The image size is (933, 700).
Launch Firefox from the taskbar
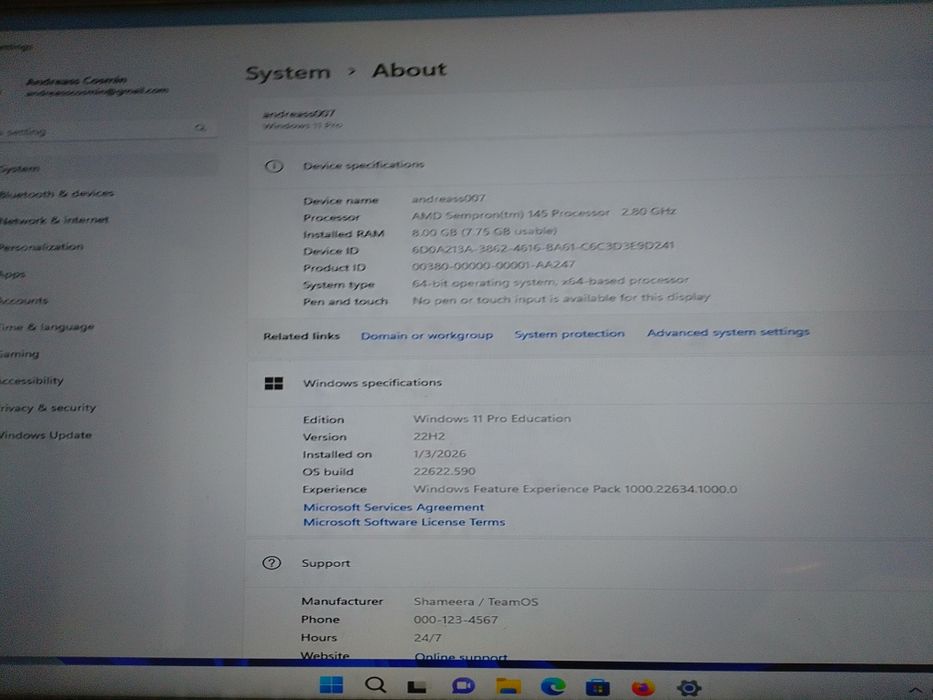(x=643, y=688)
